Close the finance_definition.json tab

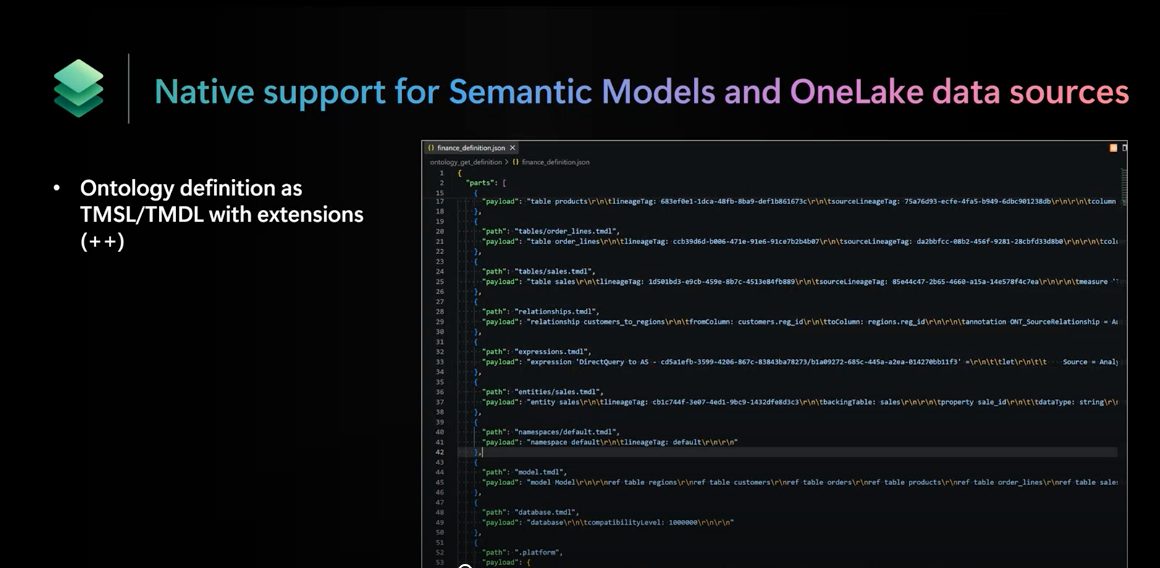513,148
